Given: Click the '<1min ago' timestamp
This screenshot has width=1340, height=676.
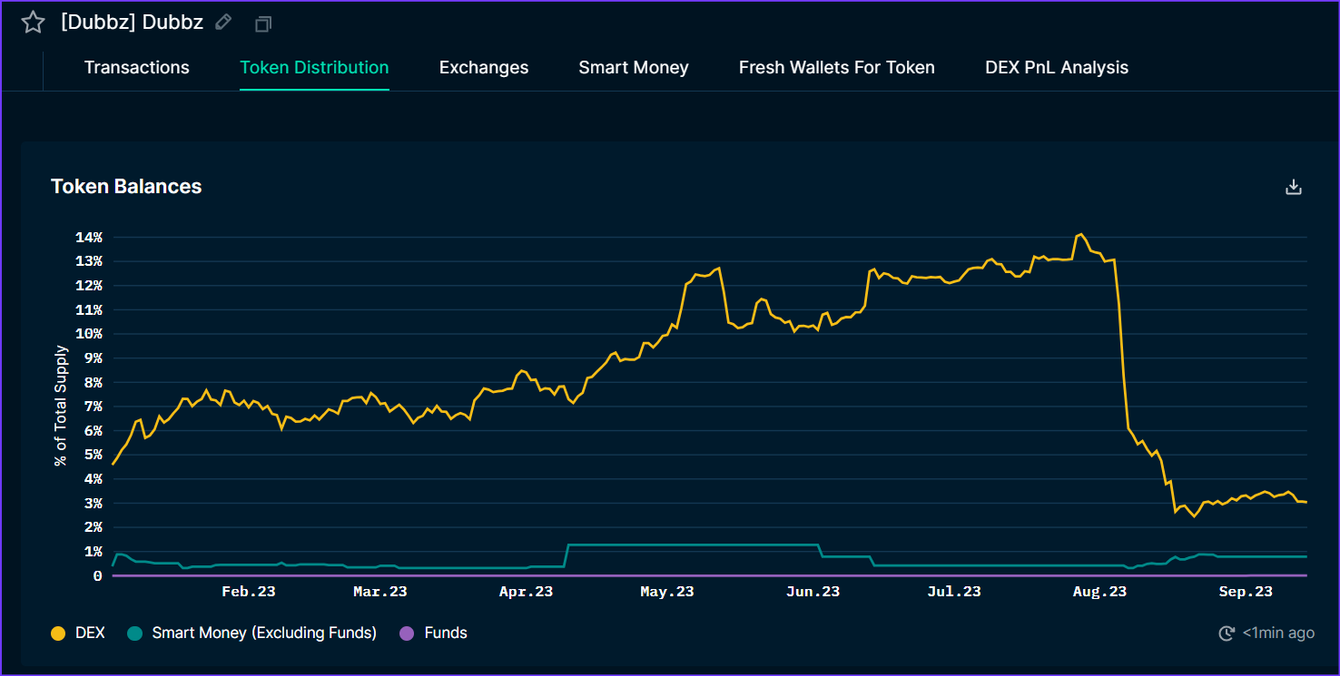Looking at the screenshot, I should coord(1279,633).
